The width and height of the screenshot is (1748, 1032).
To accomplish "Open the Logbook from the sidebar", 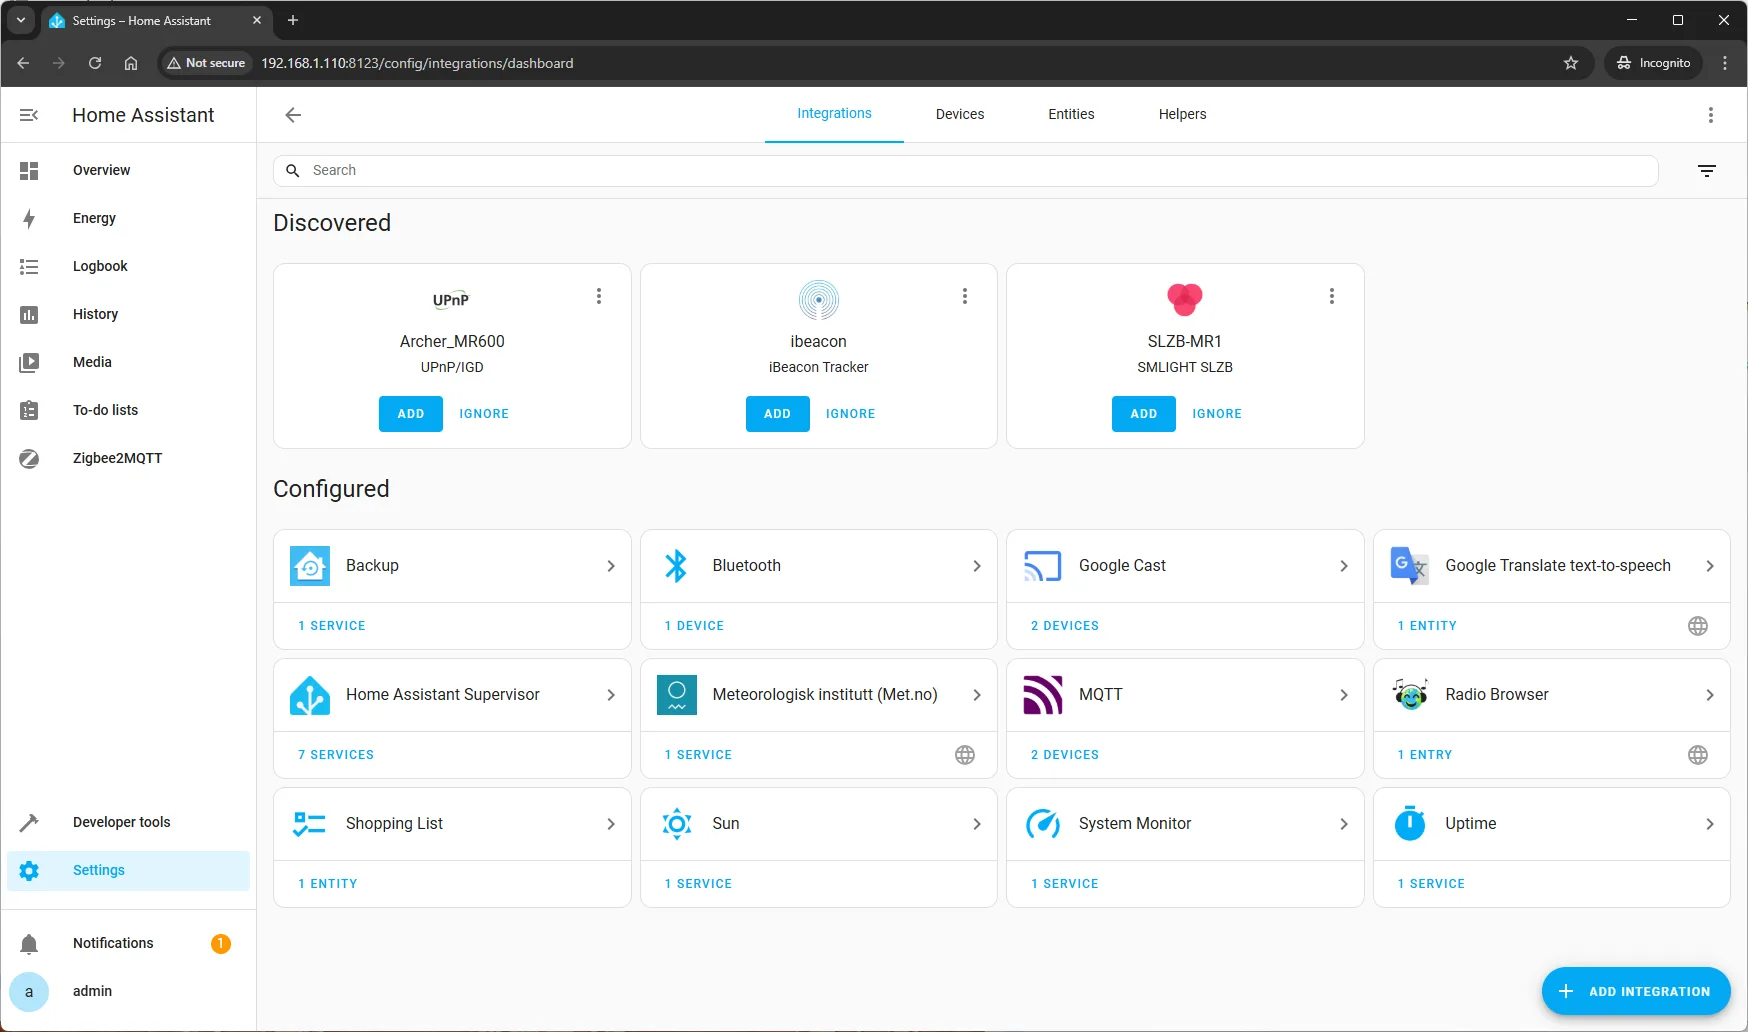I will tap(100, 266).
